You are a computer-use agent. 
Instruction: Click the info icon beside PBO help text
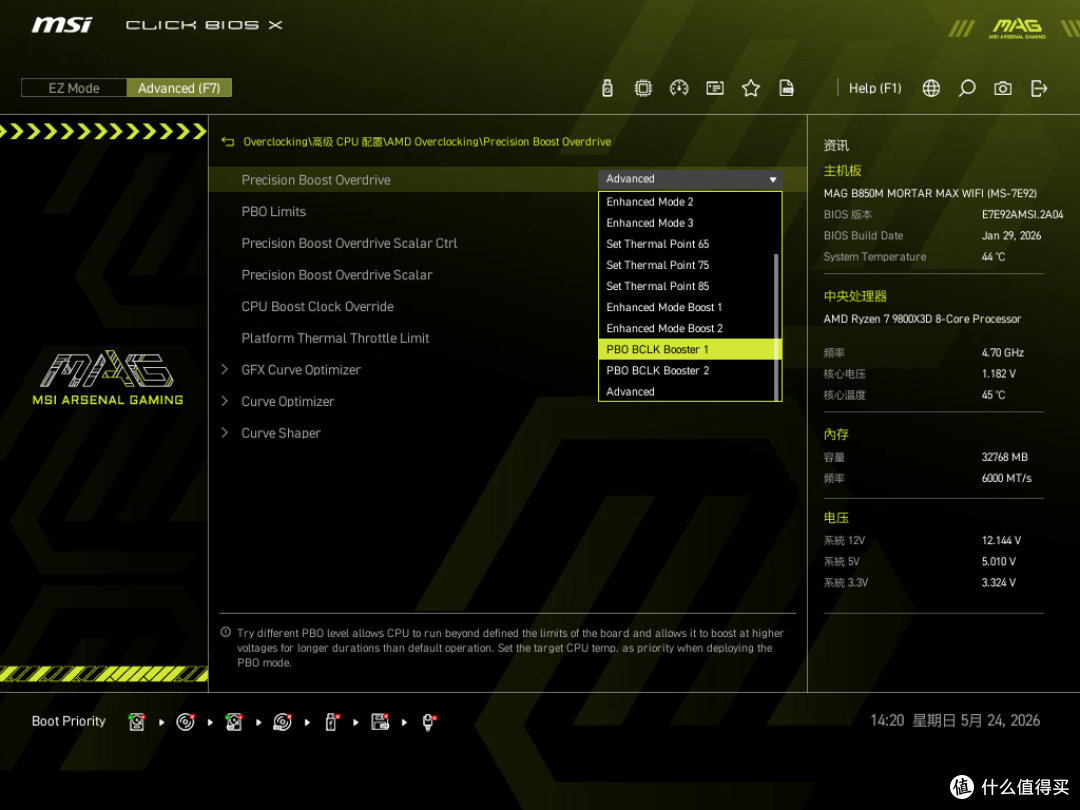coord(225,632)
